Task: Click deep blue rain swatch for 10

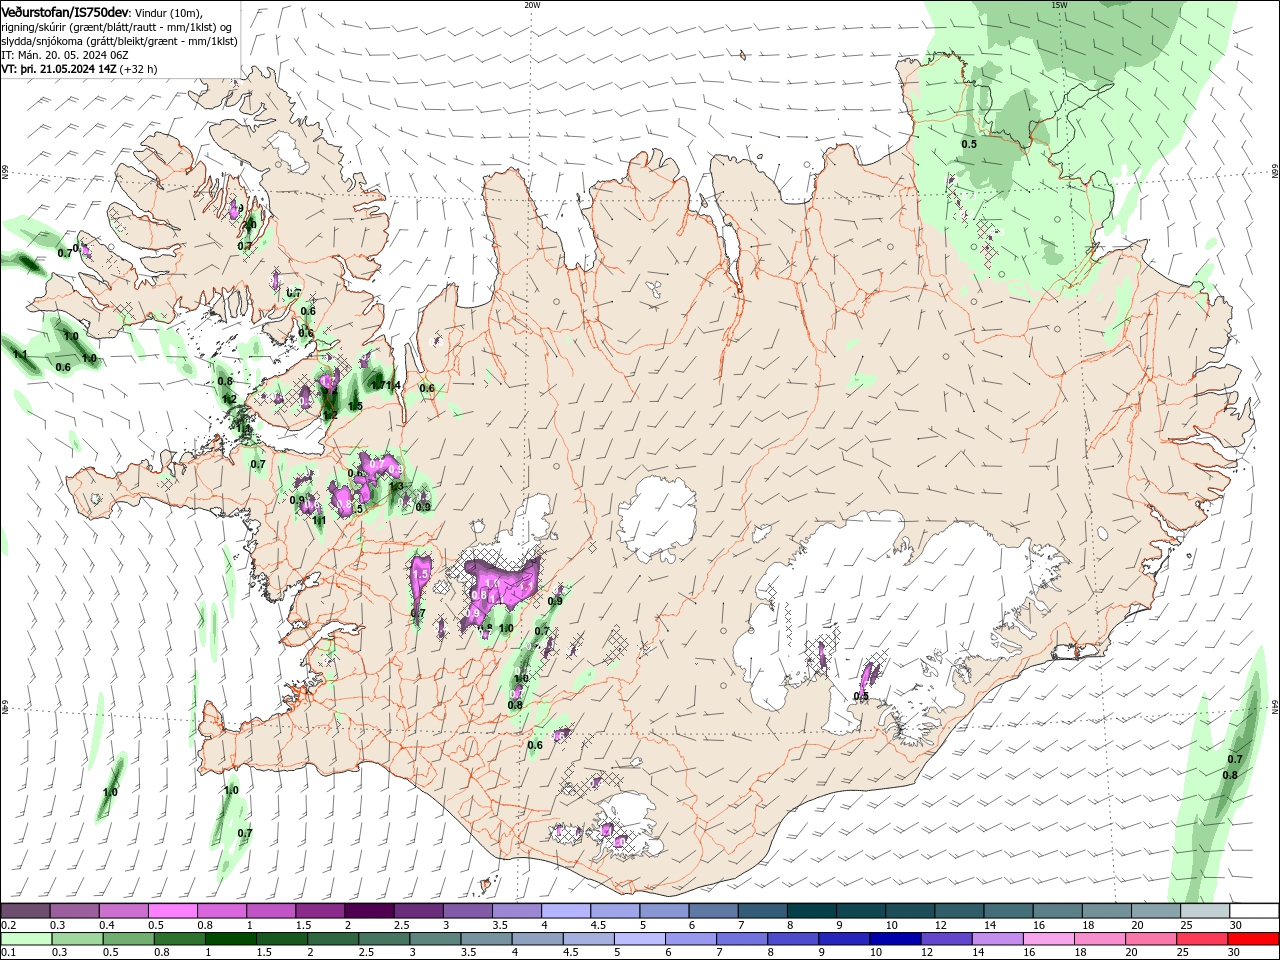Action: pyautogui.click(x=895, y=939)
